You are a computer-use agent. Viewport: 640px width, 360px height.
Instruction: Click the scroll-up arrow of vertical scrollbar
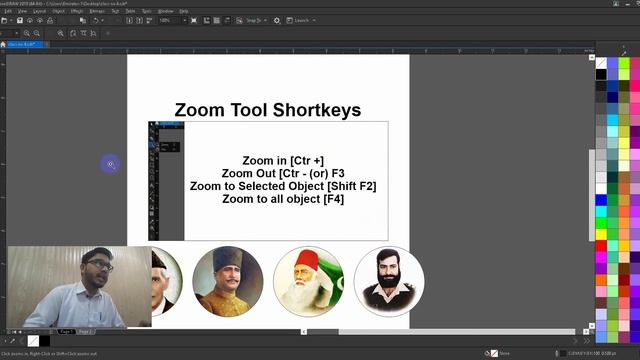[x=592, y=58]
